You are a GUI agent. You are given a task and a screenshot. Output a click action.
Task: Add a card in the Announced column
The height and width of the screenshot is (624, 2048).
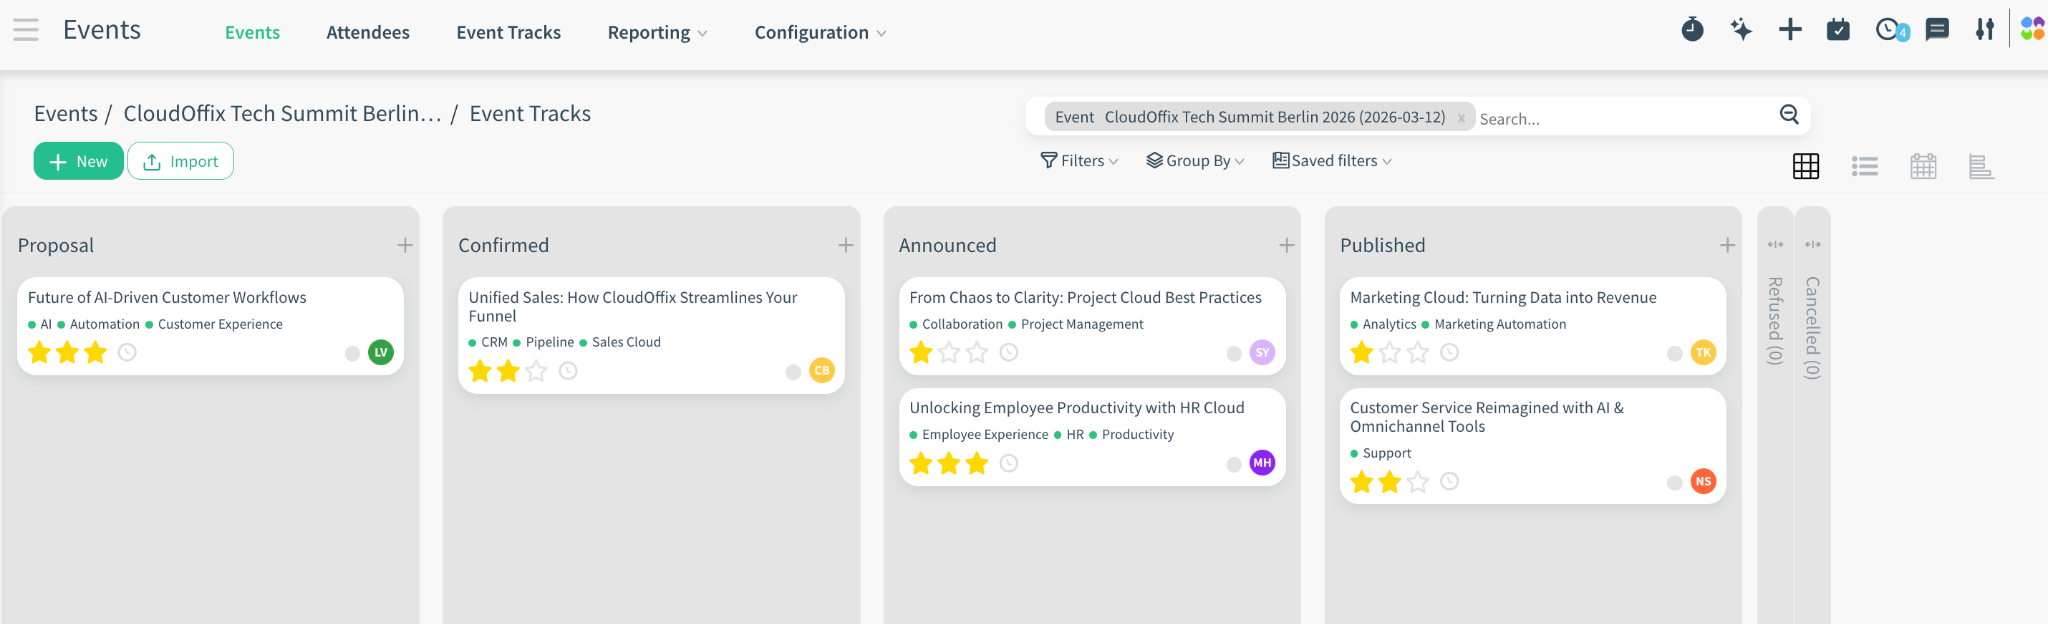coord(1287,245)
